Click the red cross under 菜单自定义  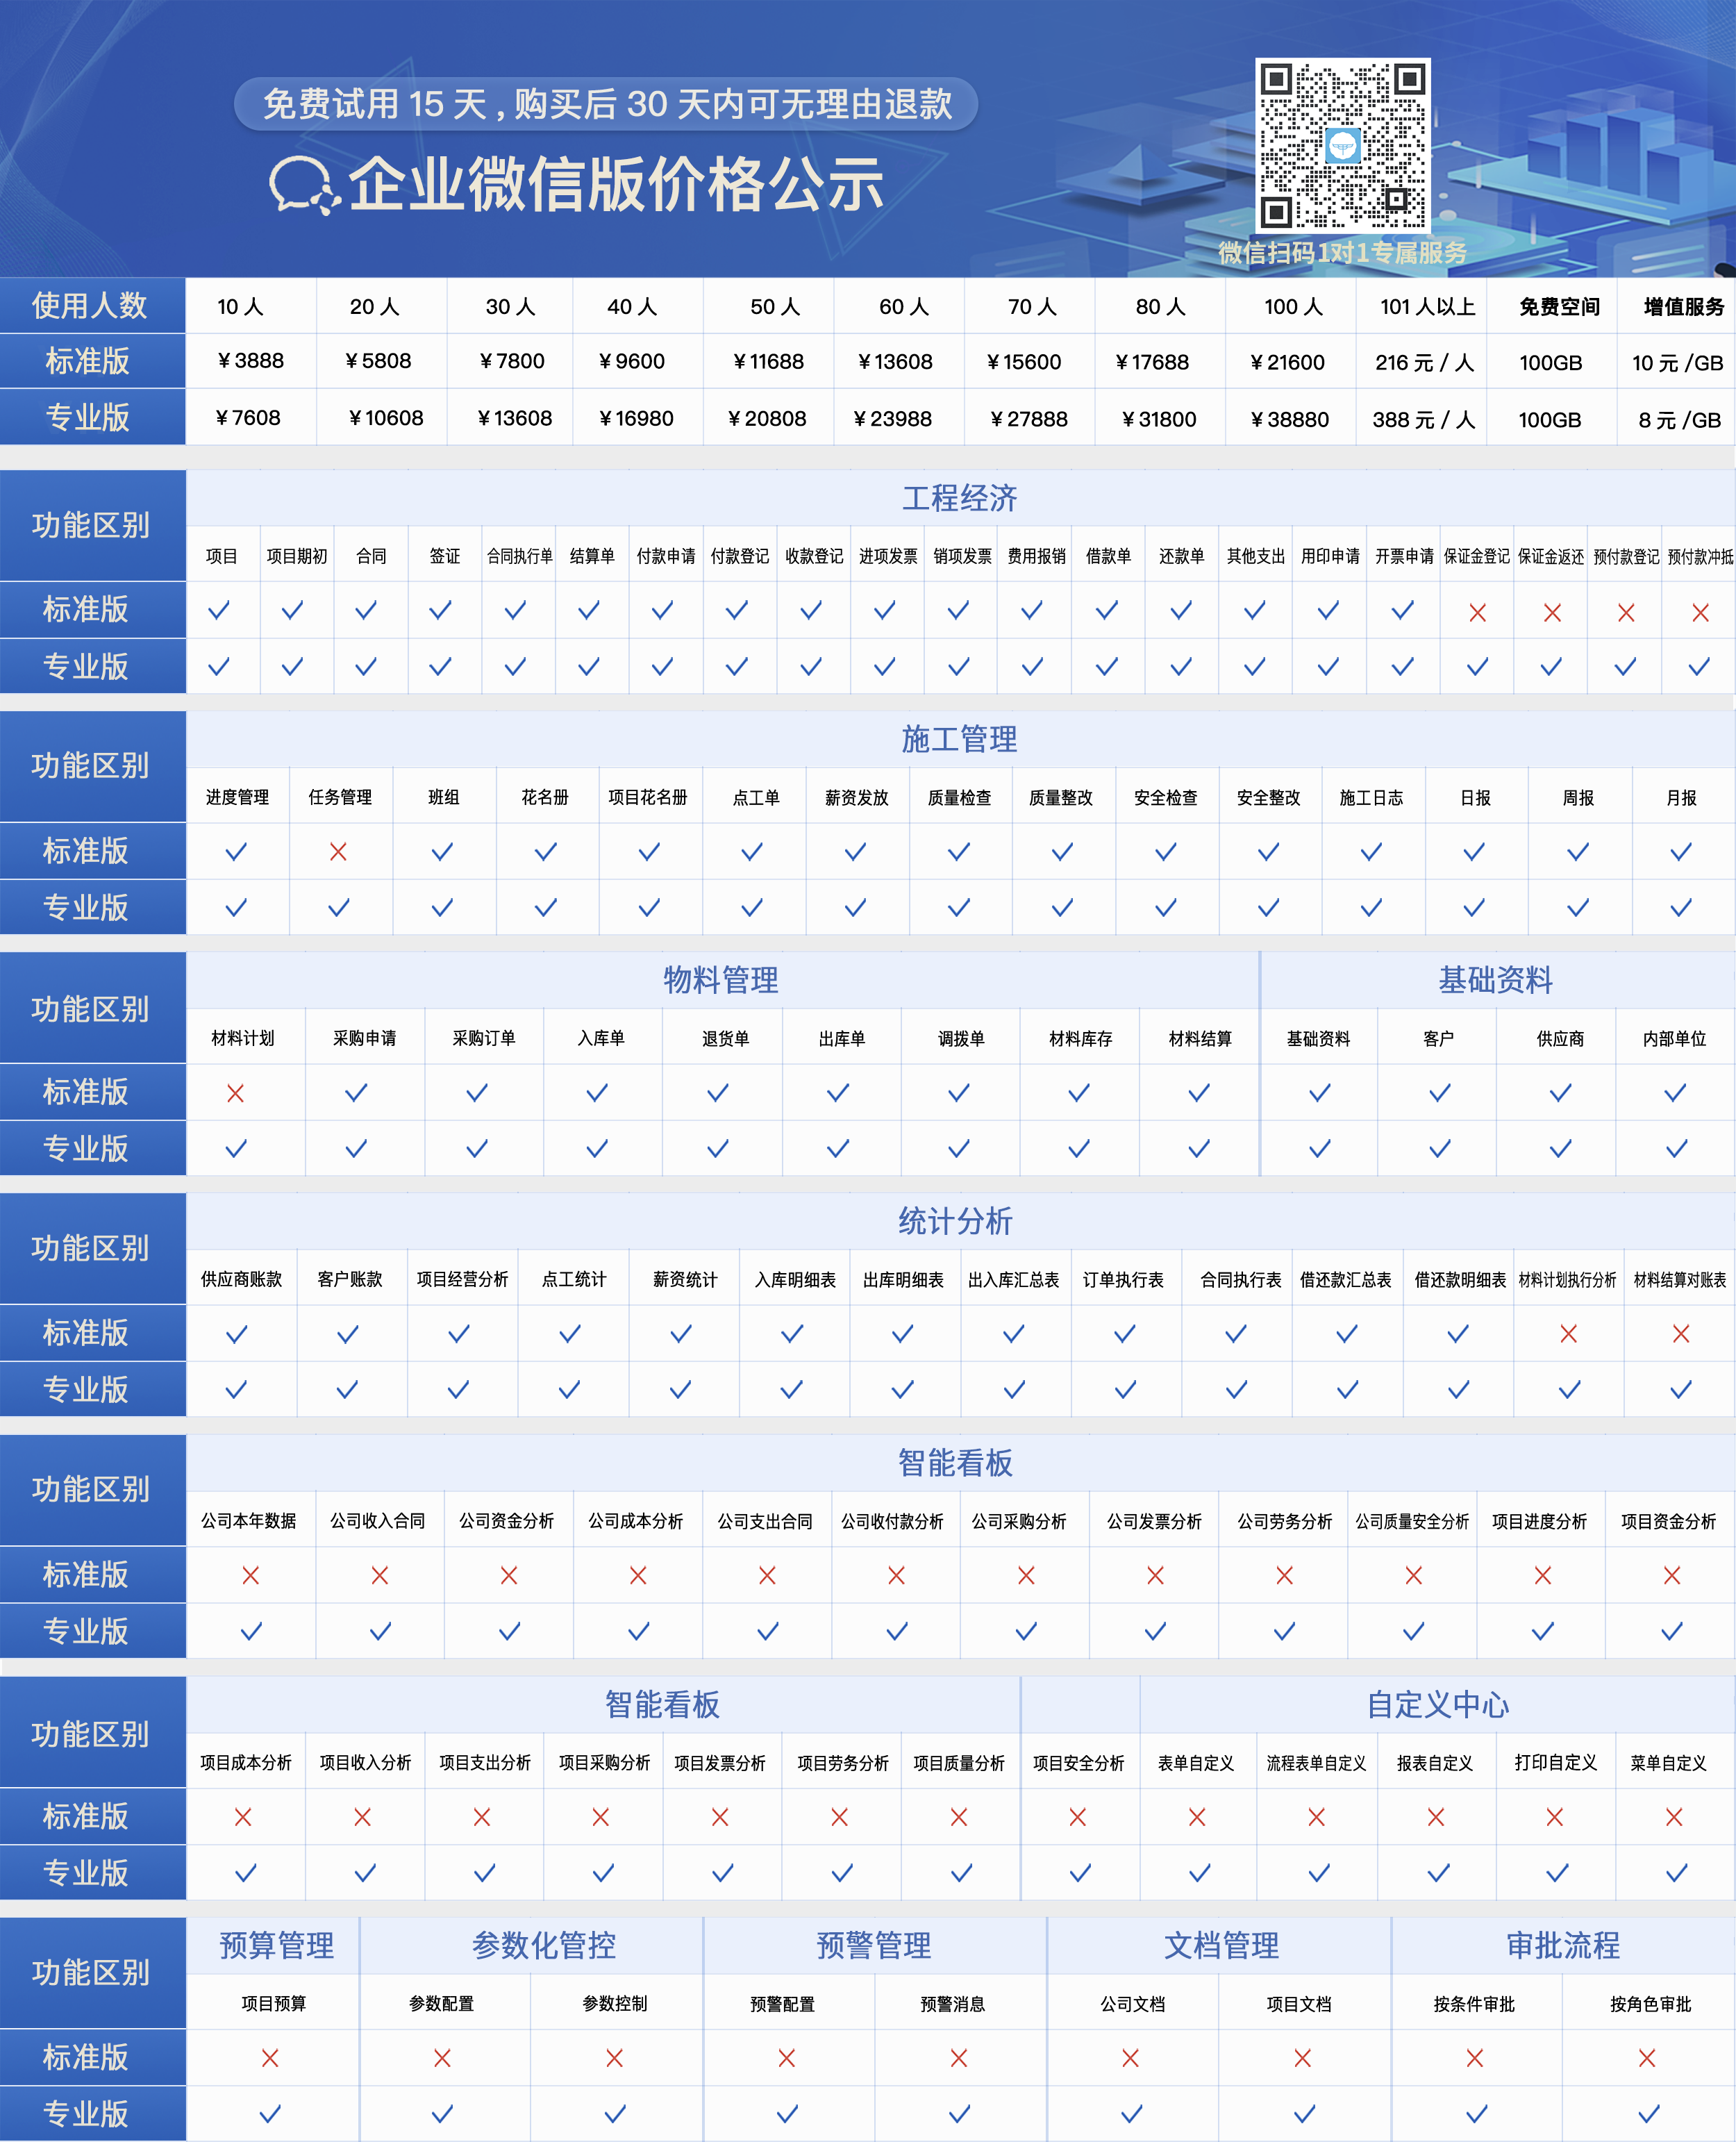pos(1674,1817)
